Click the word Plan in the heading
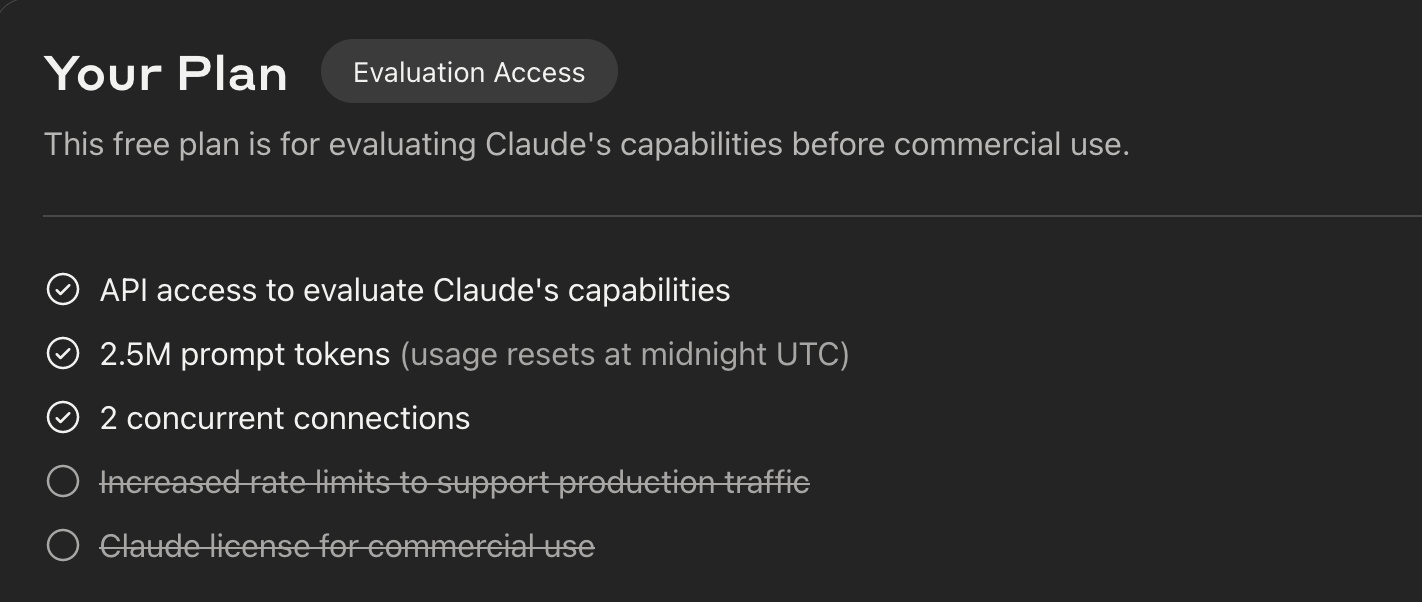The width and height of the screenshot is (1422, 602). (x=232, y=74)
